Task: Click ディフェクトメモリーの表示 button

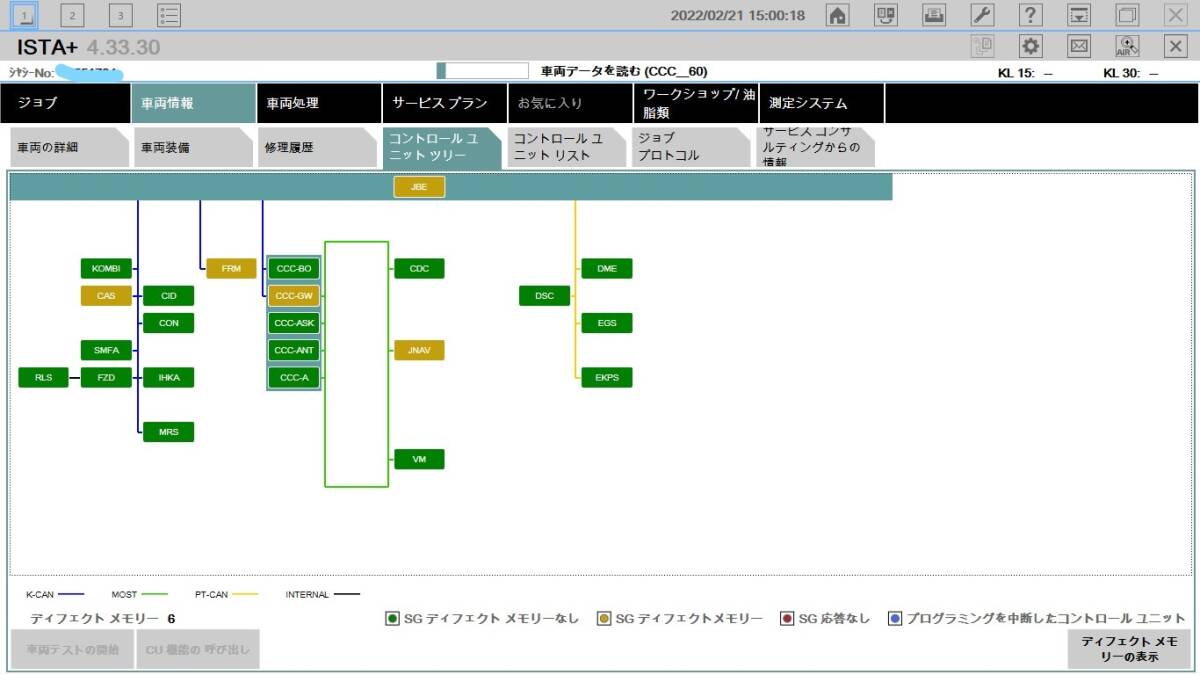Action: [1128, 650]
